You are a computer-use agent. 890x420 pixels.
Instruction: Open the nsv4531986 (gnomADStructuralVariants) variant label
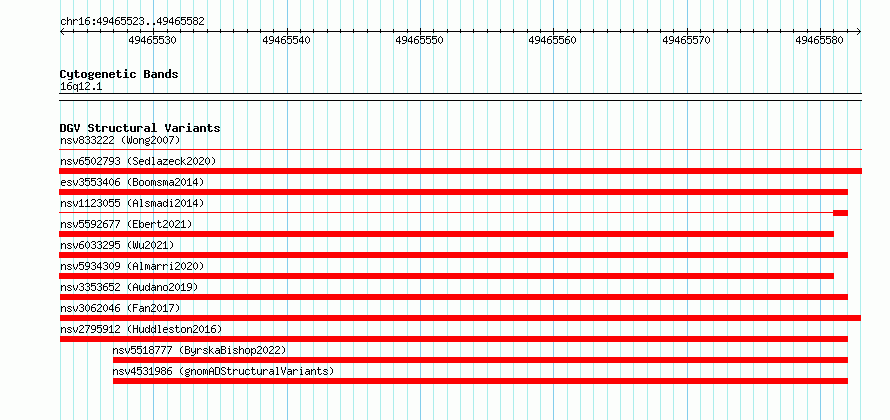pos(223,371)
